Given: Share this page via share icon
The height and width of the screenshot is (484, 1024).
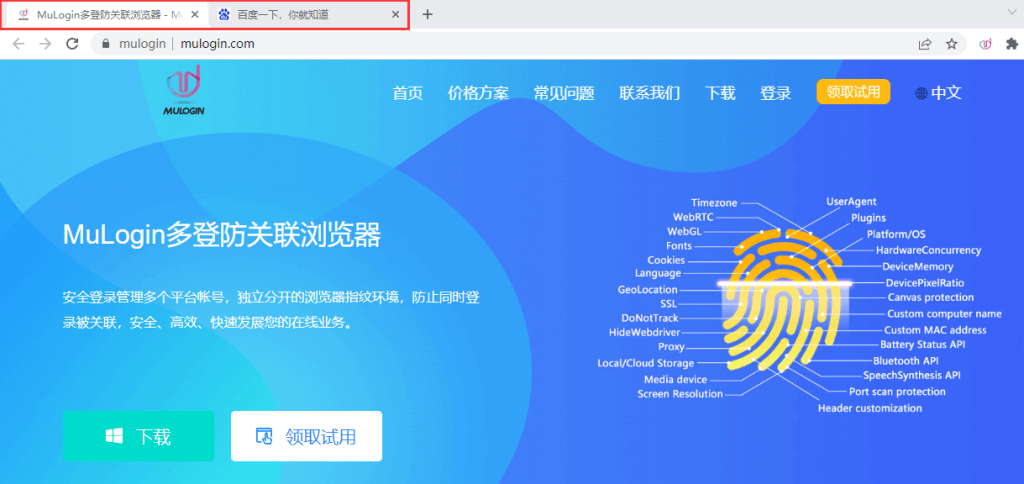Looking at the screenshot, I should [x=925, y=44].
